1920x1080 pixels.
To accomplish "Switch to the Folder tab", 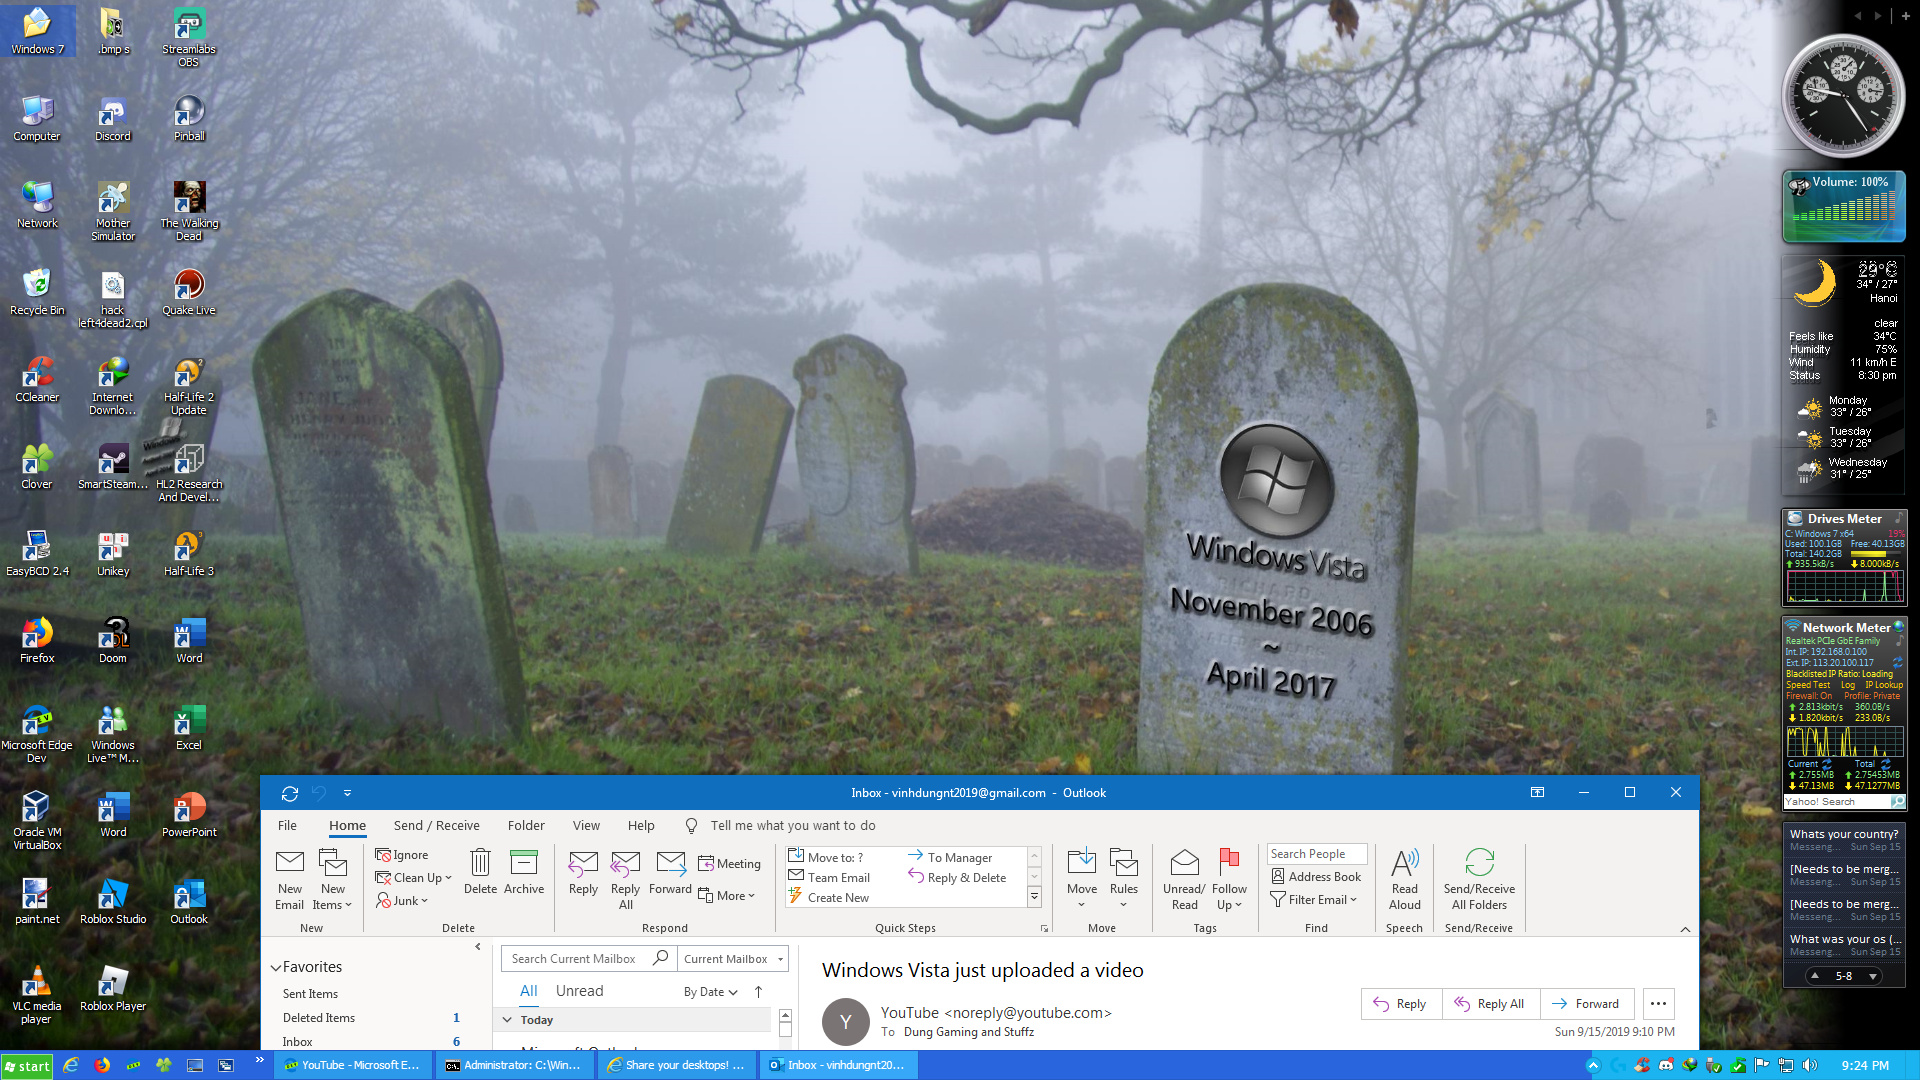I will [526, 825].
